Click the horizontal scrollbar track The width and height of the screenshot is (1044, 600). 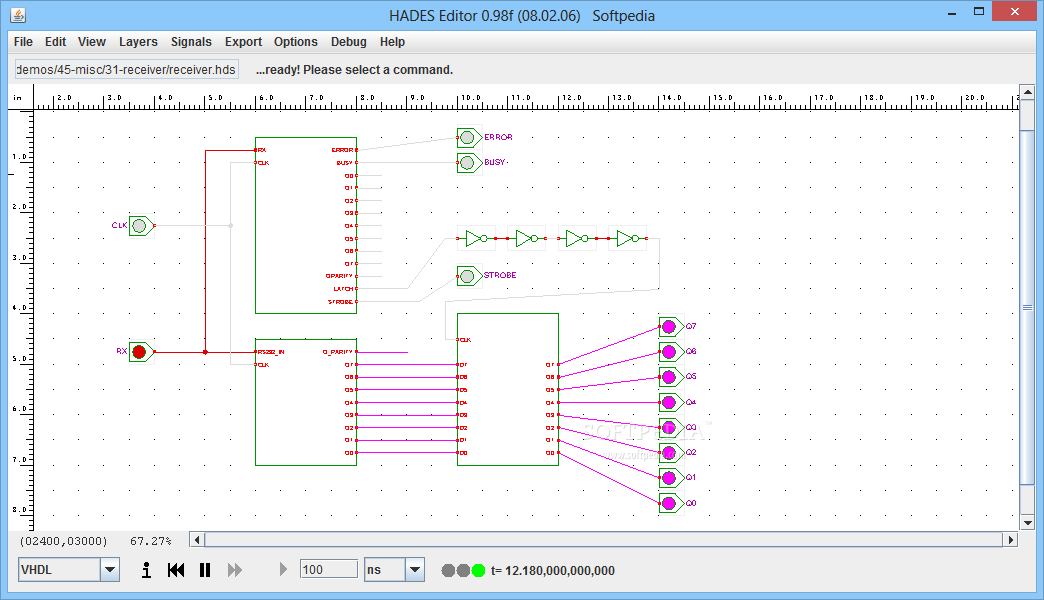click(x=604, y=540)
